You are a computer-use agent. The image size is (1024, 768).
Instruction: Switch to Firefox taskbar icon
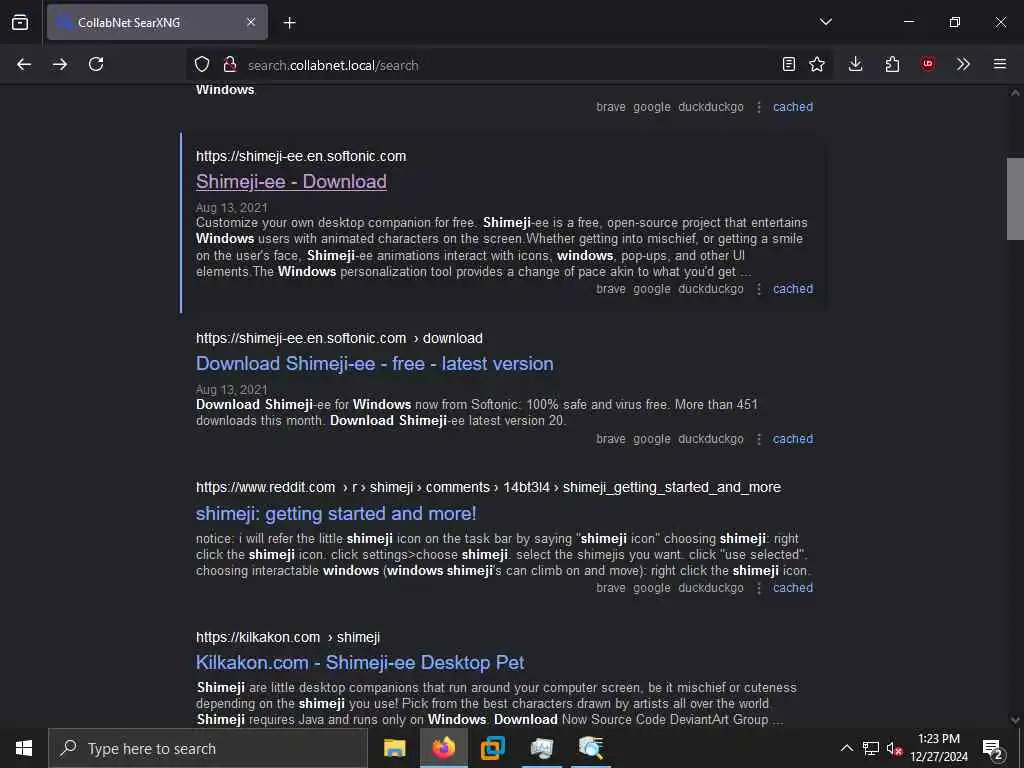point(443,748)
